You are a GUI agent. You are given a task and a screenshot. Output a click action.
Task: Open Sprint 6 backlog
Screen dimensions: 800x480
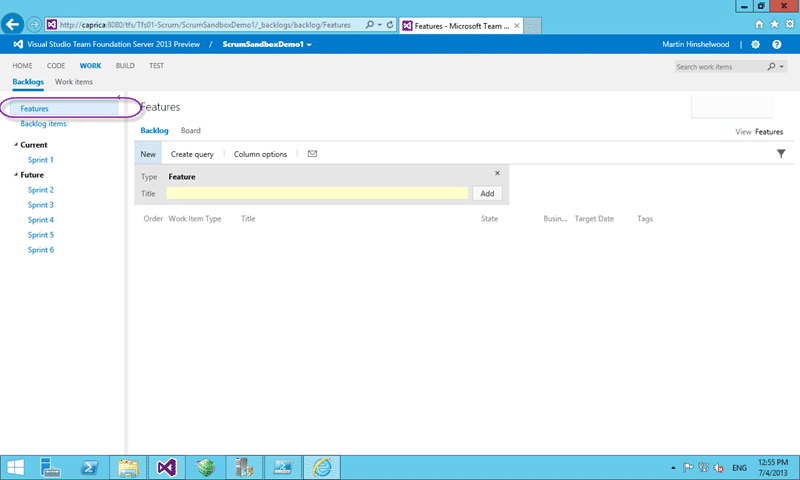point(41,250)
